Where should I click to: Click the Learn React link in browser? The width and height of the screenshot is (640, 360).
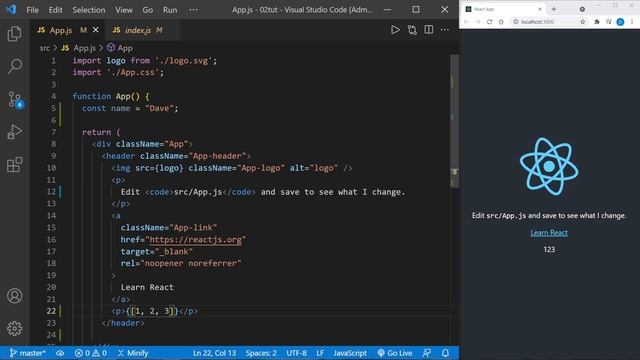pos(549,233)
